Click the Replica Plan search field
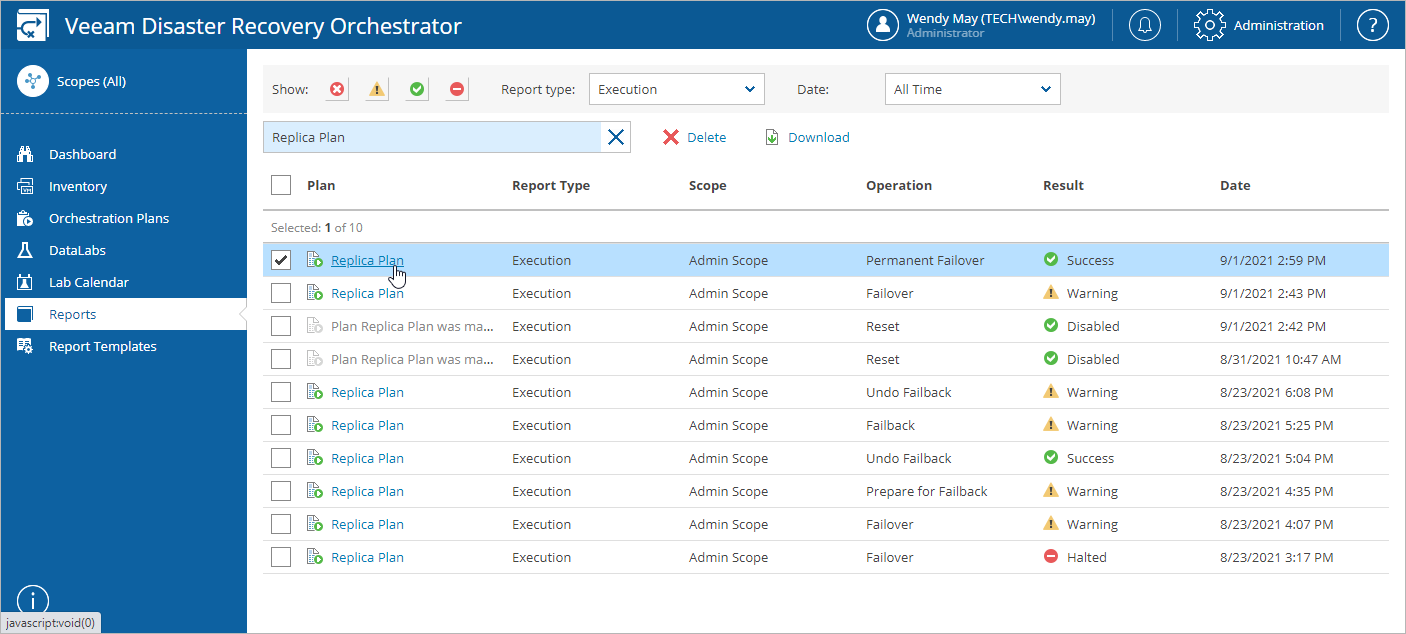The width and height of the screenshot is (1406, 634). [432, 137]
